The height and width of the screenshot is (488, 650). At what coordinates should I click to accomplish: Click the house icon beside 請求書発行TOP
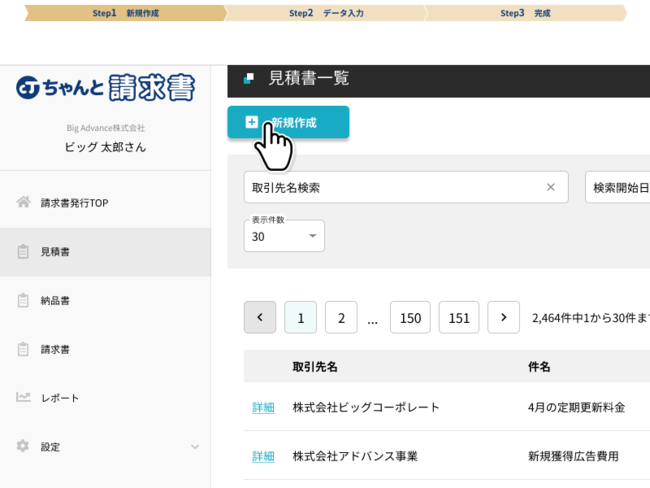pyautogui.click(x=23, y=202)
